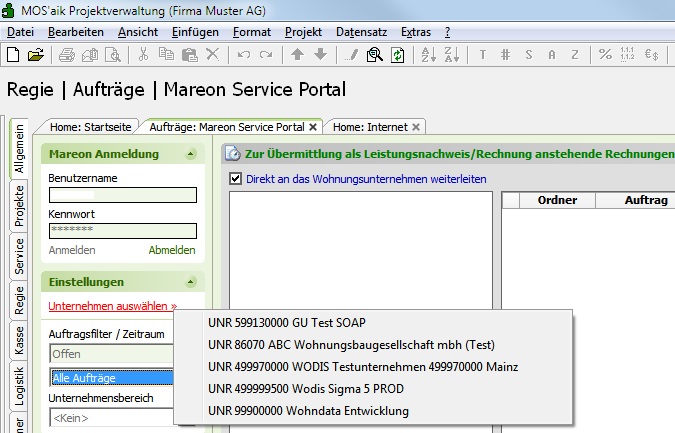Click the Undo arrow icon
This screenshot has height=433, width=675.
click(x=244, y=55)
